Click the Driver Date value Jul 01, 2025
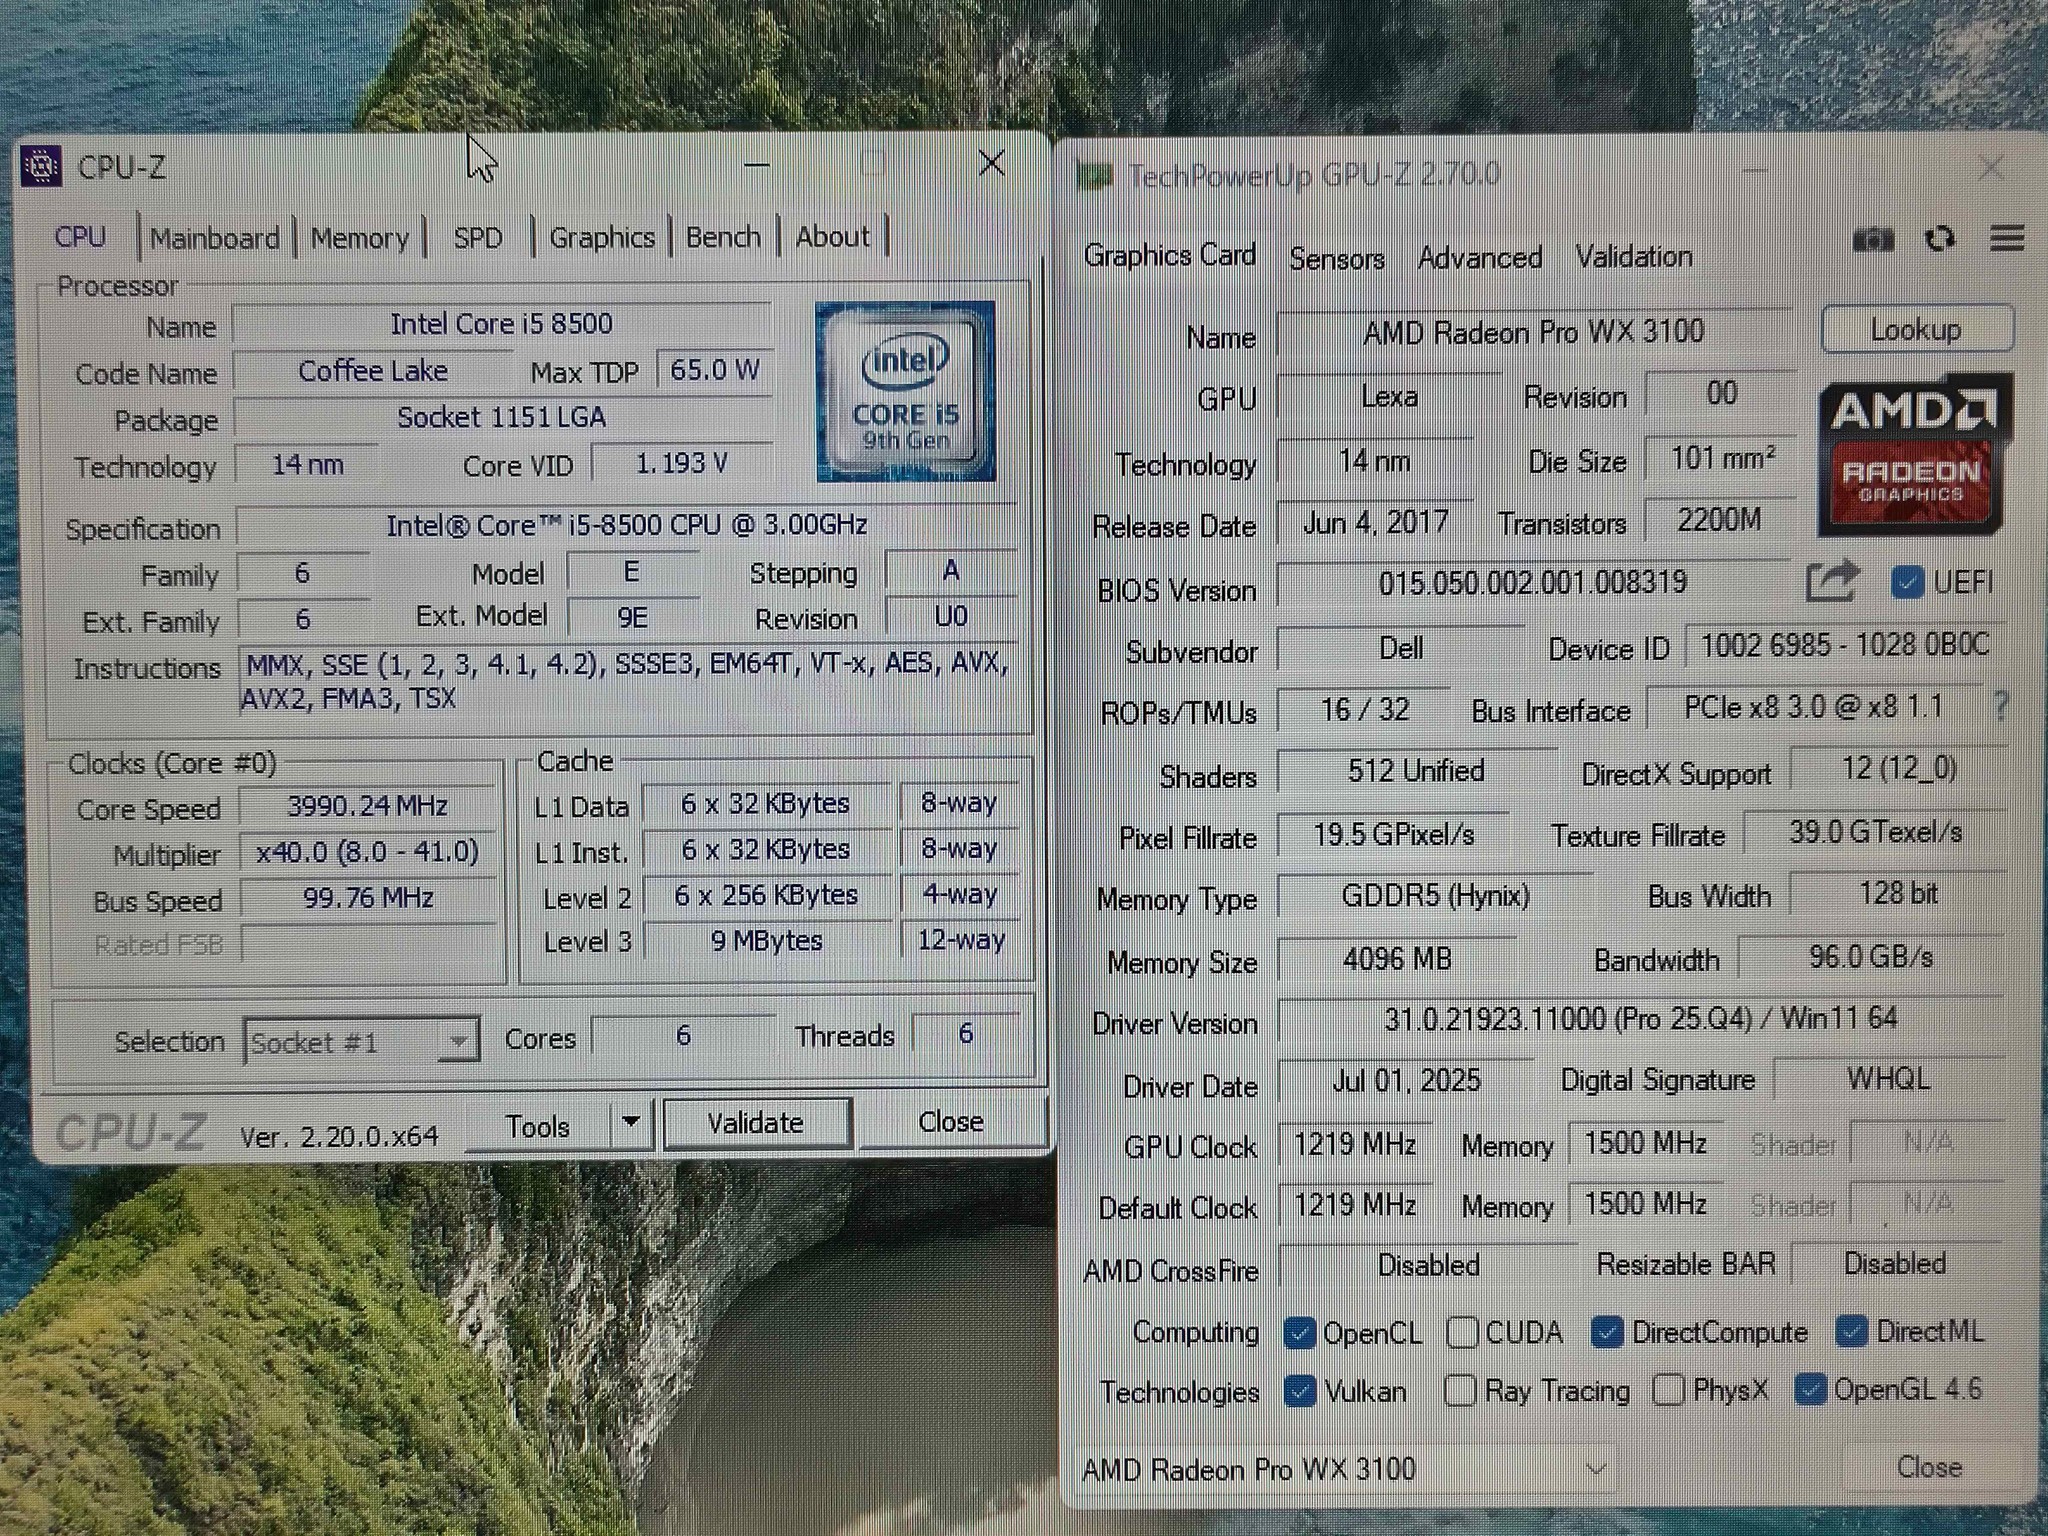 [1406, 1081]
